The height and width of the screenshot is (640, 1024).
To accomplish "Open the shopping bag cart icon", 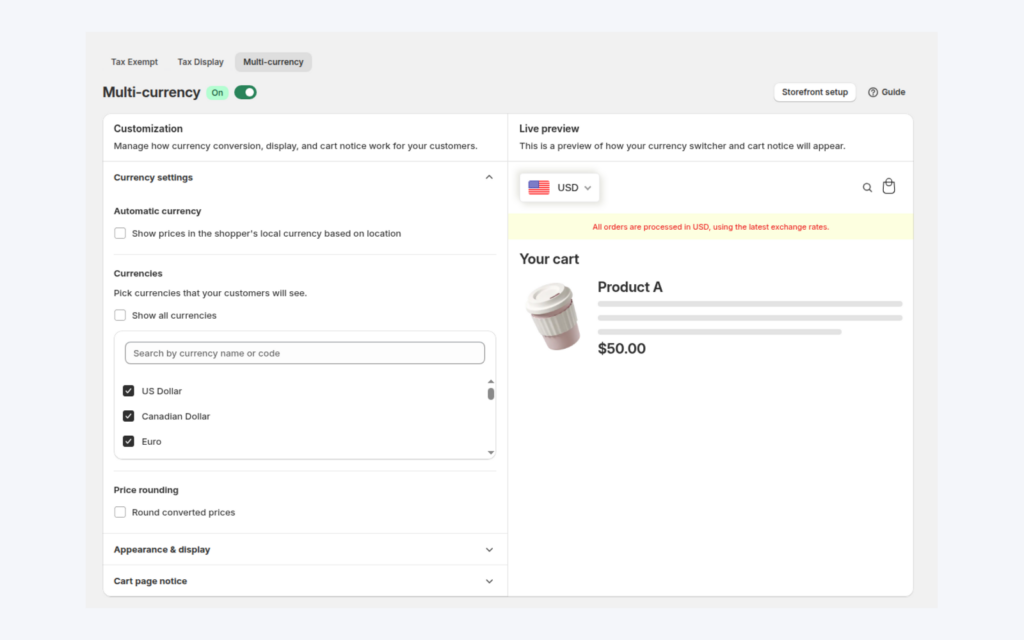I will [x=889, y=186].
